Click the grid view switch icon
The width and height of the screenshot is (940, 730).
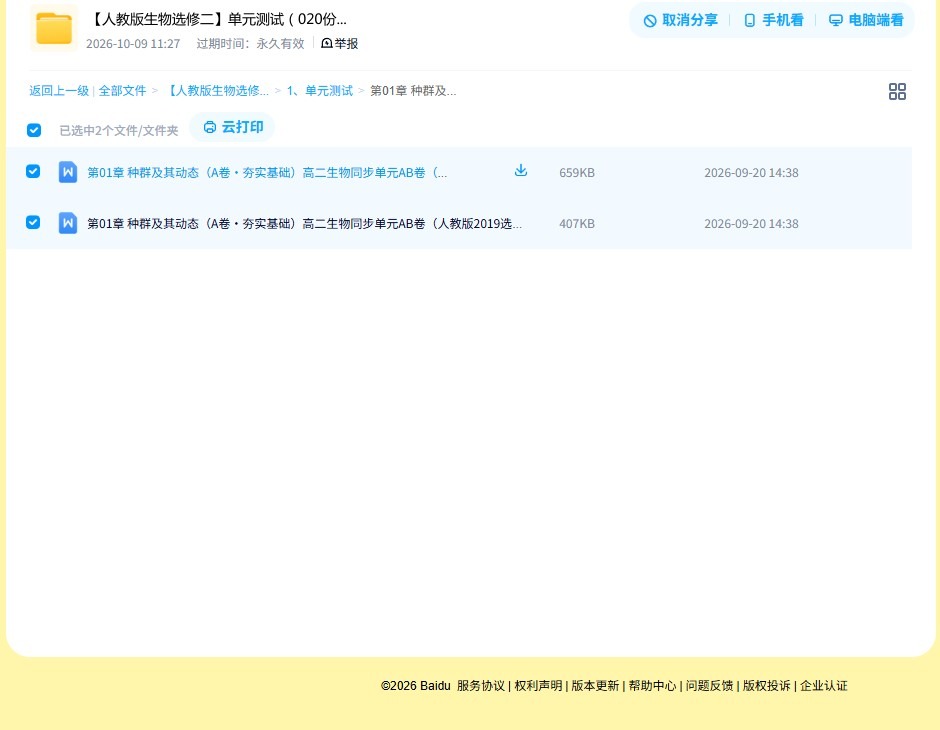tap(897, 92)
